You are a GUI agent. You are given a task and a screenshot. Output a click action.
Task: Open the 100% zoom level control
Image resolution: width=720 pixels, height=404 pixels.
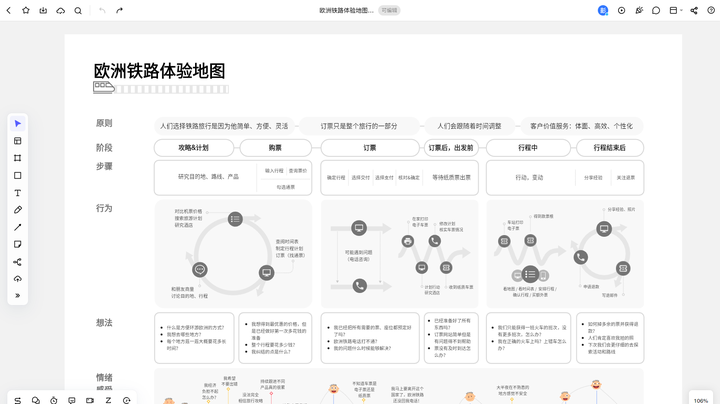(x=701, y=401)
